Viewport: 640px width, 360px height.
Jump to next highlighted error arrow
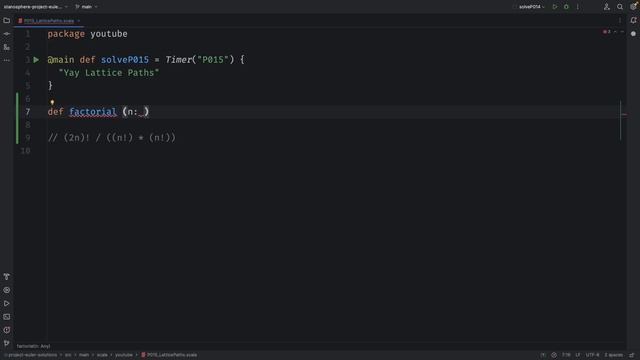coord(622,32)
